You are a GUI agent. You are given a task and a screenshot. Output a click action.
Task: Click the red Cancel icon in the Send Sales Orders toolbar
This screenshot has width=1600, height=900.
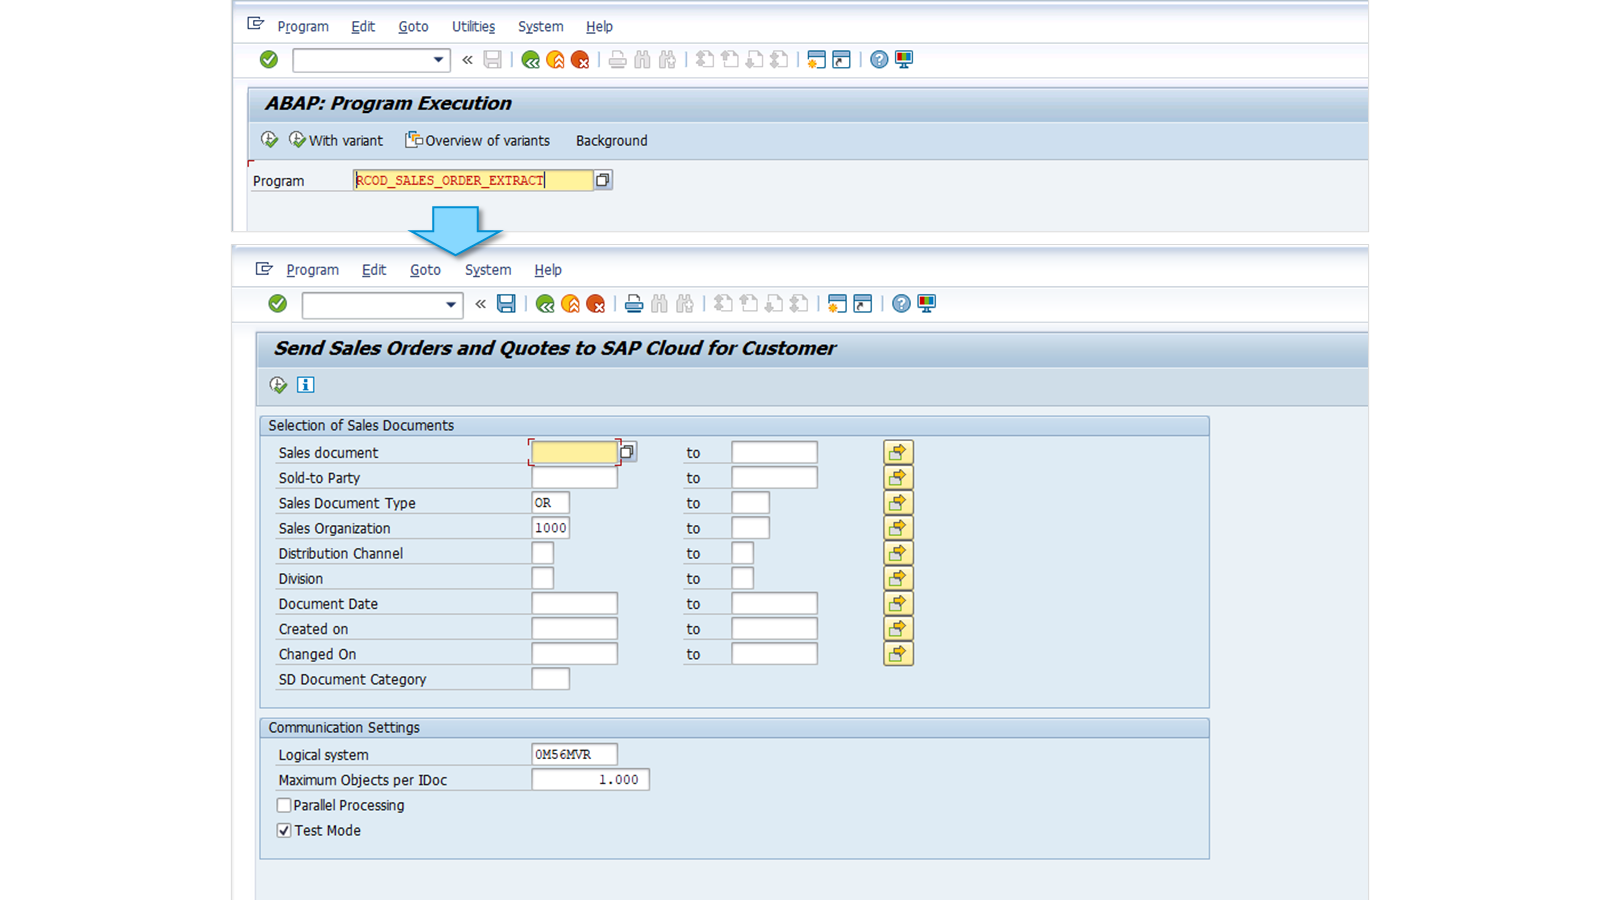pyautogui.click(x=596, y=304)
